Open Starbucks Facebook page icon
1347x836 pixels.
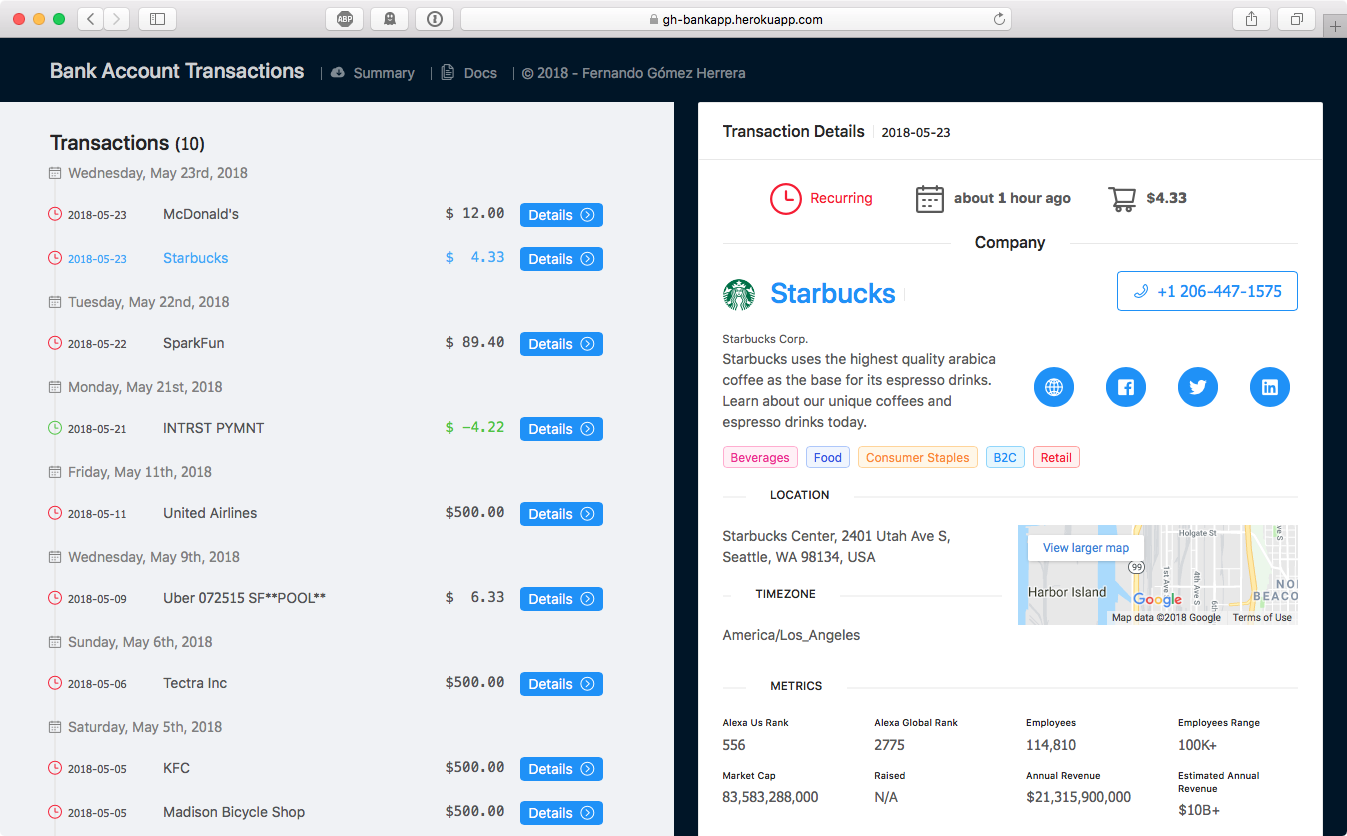pos(1125,387)
